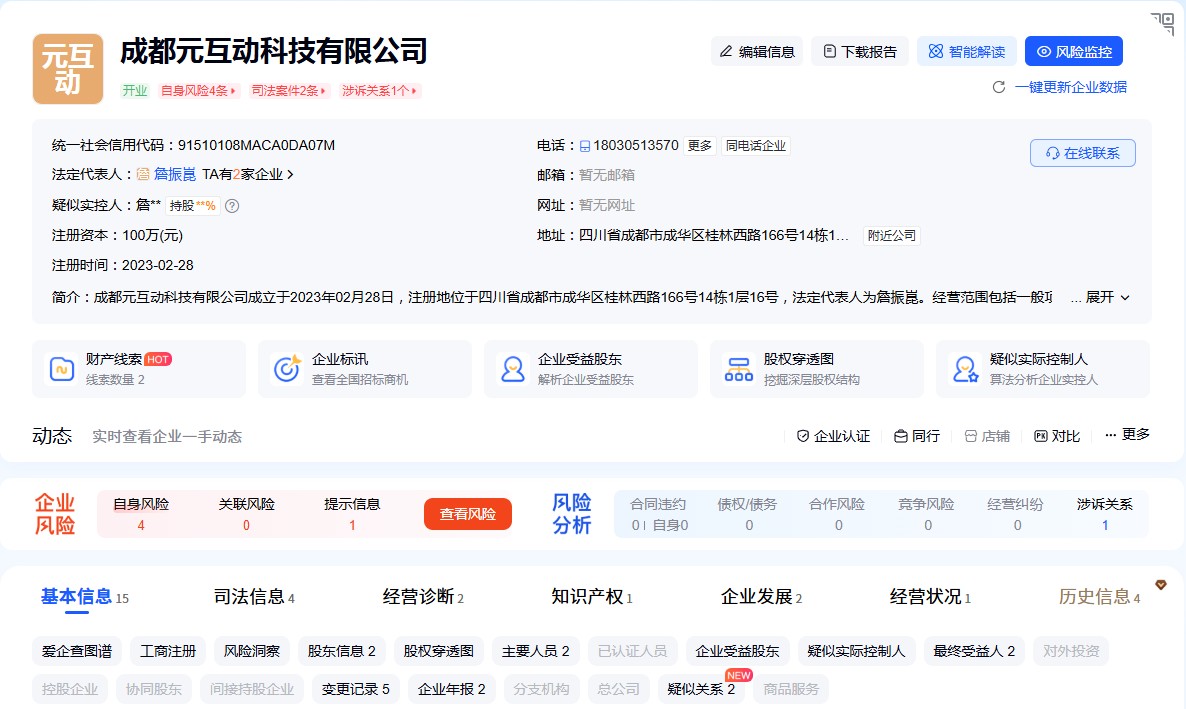The width and height of the screenshot is (1186, 709).
Task: Click the headset icon in 在线联系
Action: pos(1052,154)
